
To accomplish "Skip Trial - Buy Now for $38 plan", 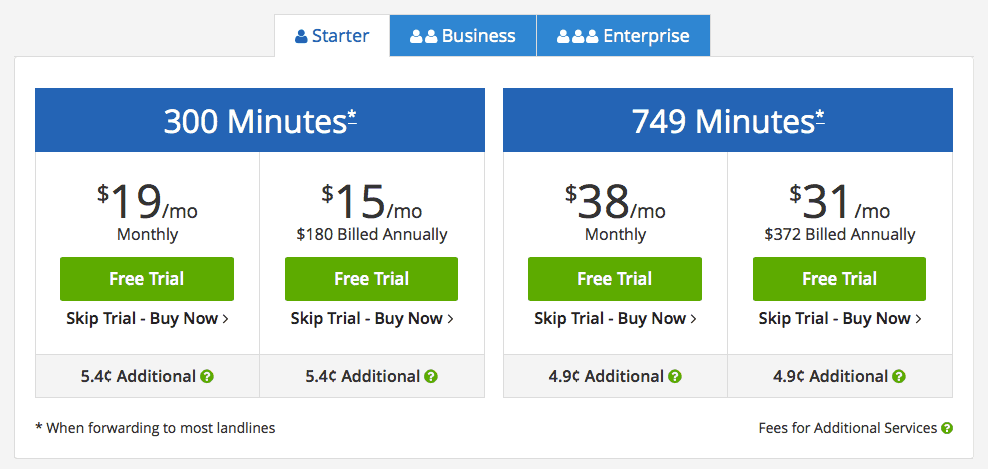I will [615, 318].
